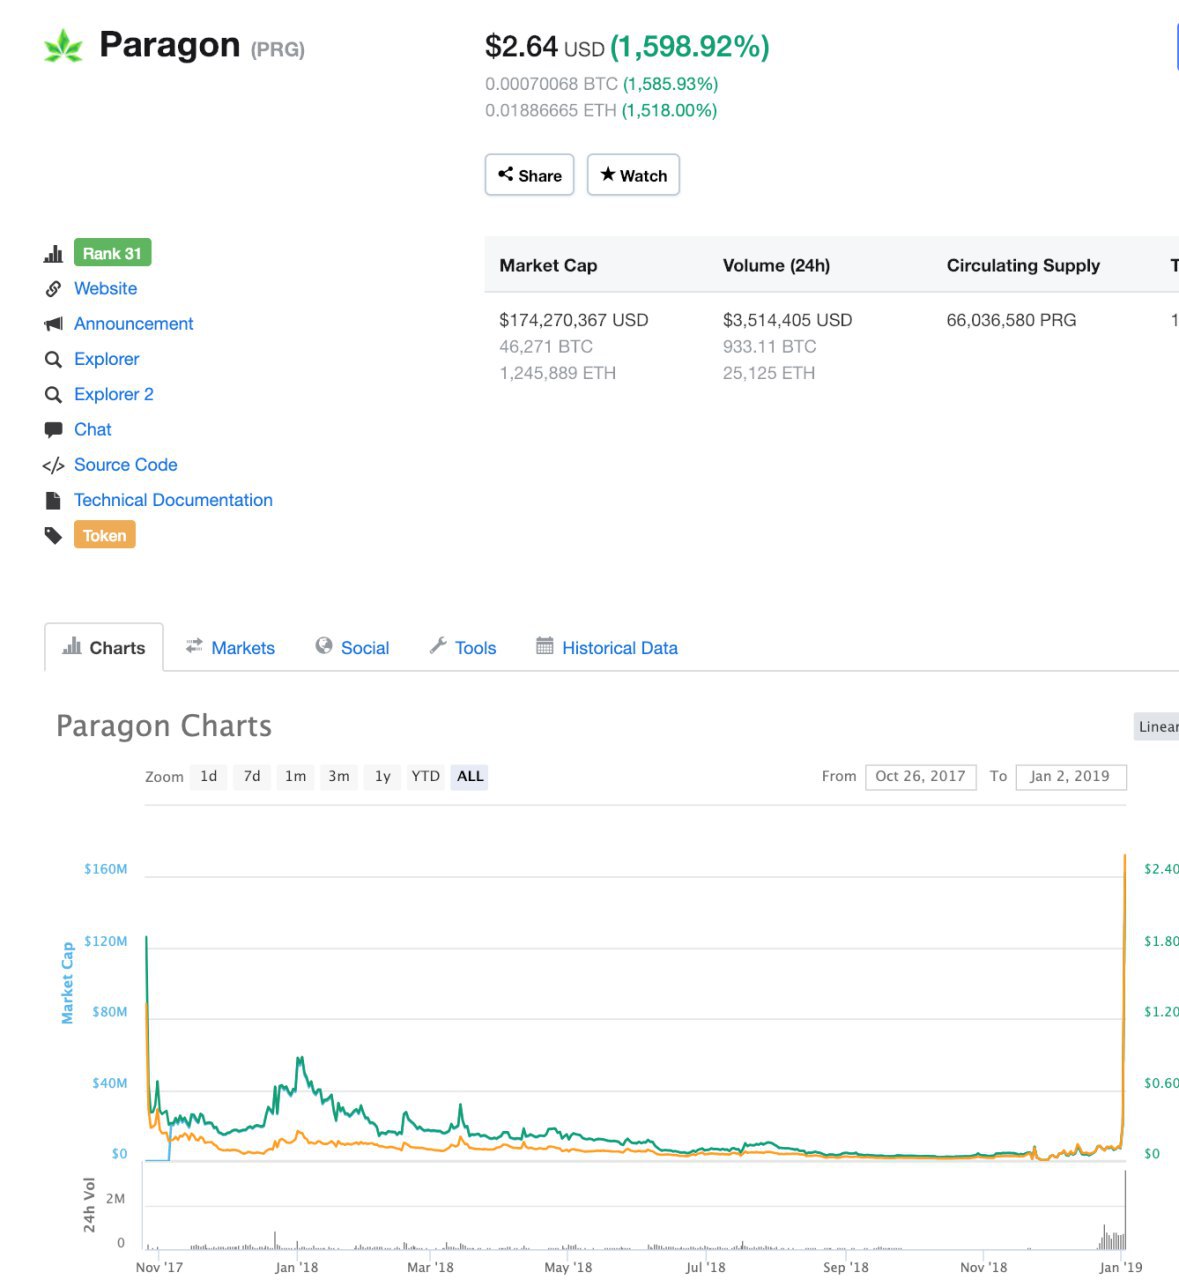Image resolution: width=1179 pixels, height=1280 pixels.
Task: Set chart zoom to ALL
Action: tap(470, 776)
